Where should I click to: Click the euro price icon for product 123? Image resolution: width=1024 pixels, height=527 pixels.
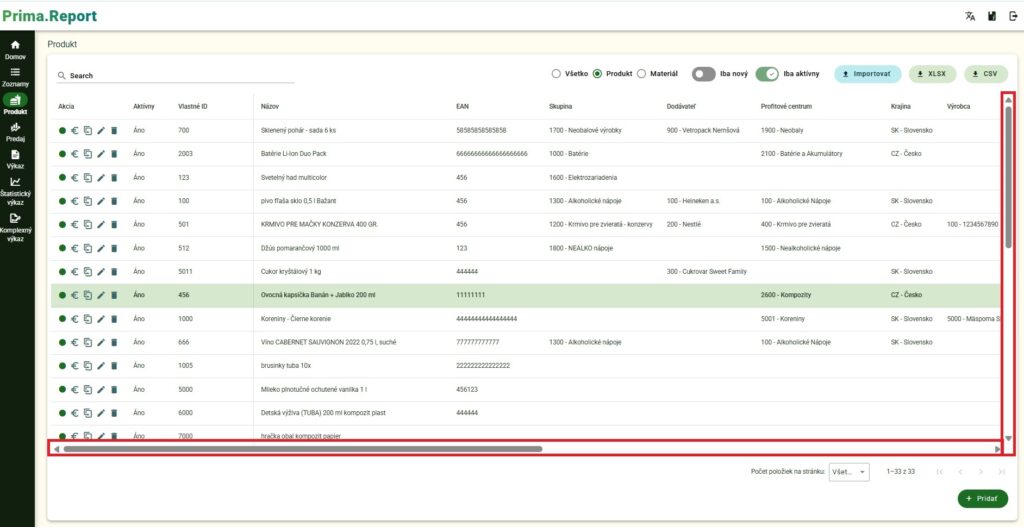coord(75,177)
